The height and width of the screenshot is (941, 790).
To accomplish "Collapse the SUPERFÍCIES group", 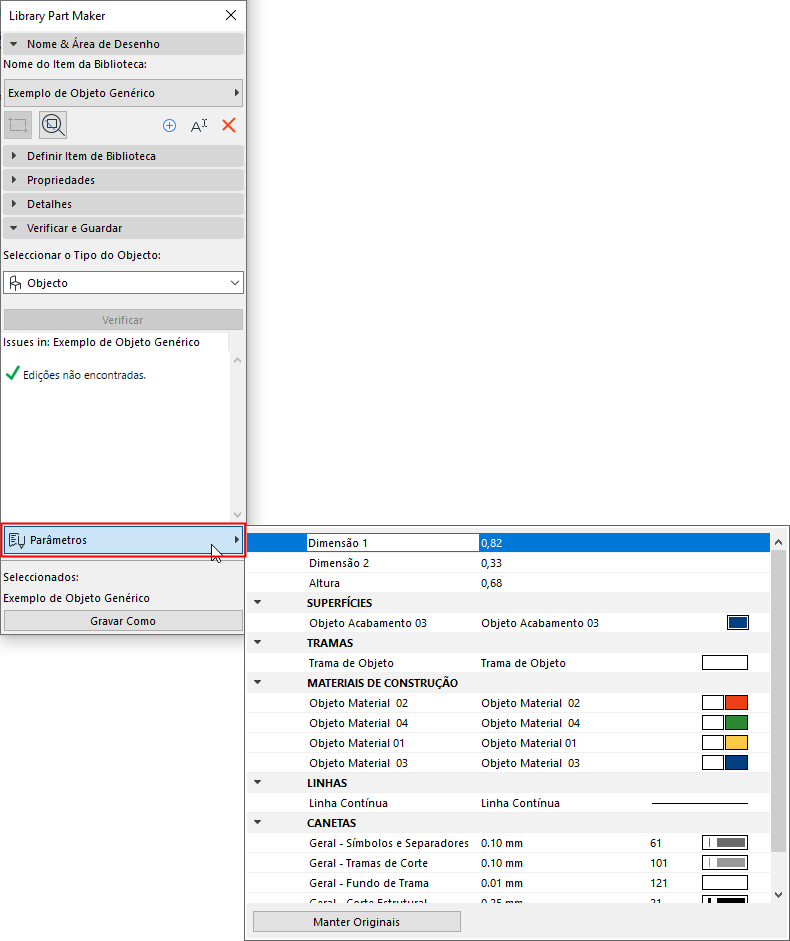I will point(258,602).
